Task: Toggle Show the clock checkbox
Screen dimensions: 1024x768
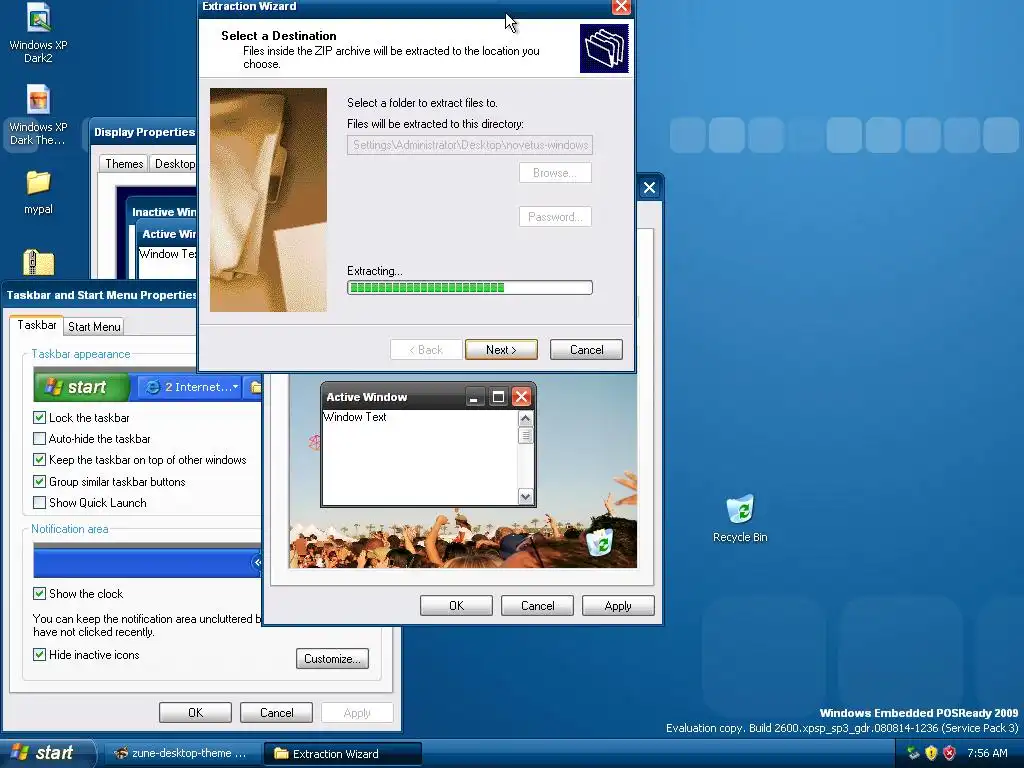Action: (39, 594)
